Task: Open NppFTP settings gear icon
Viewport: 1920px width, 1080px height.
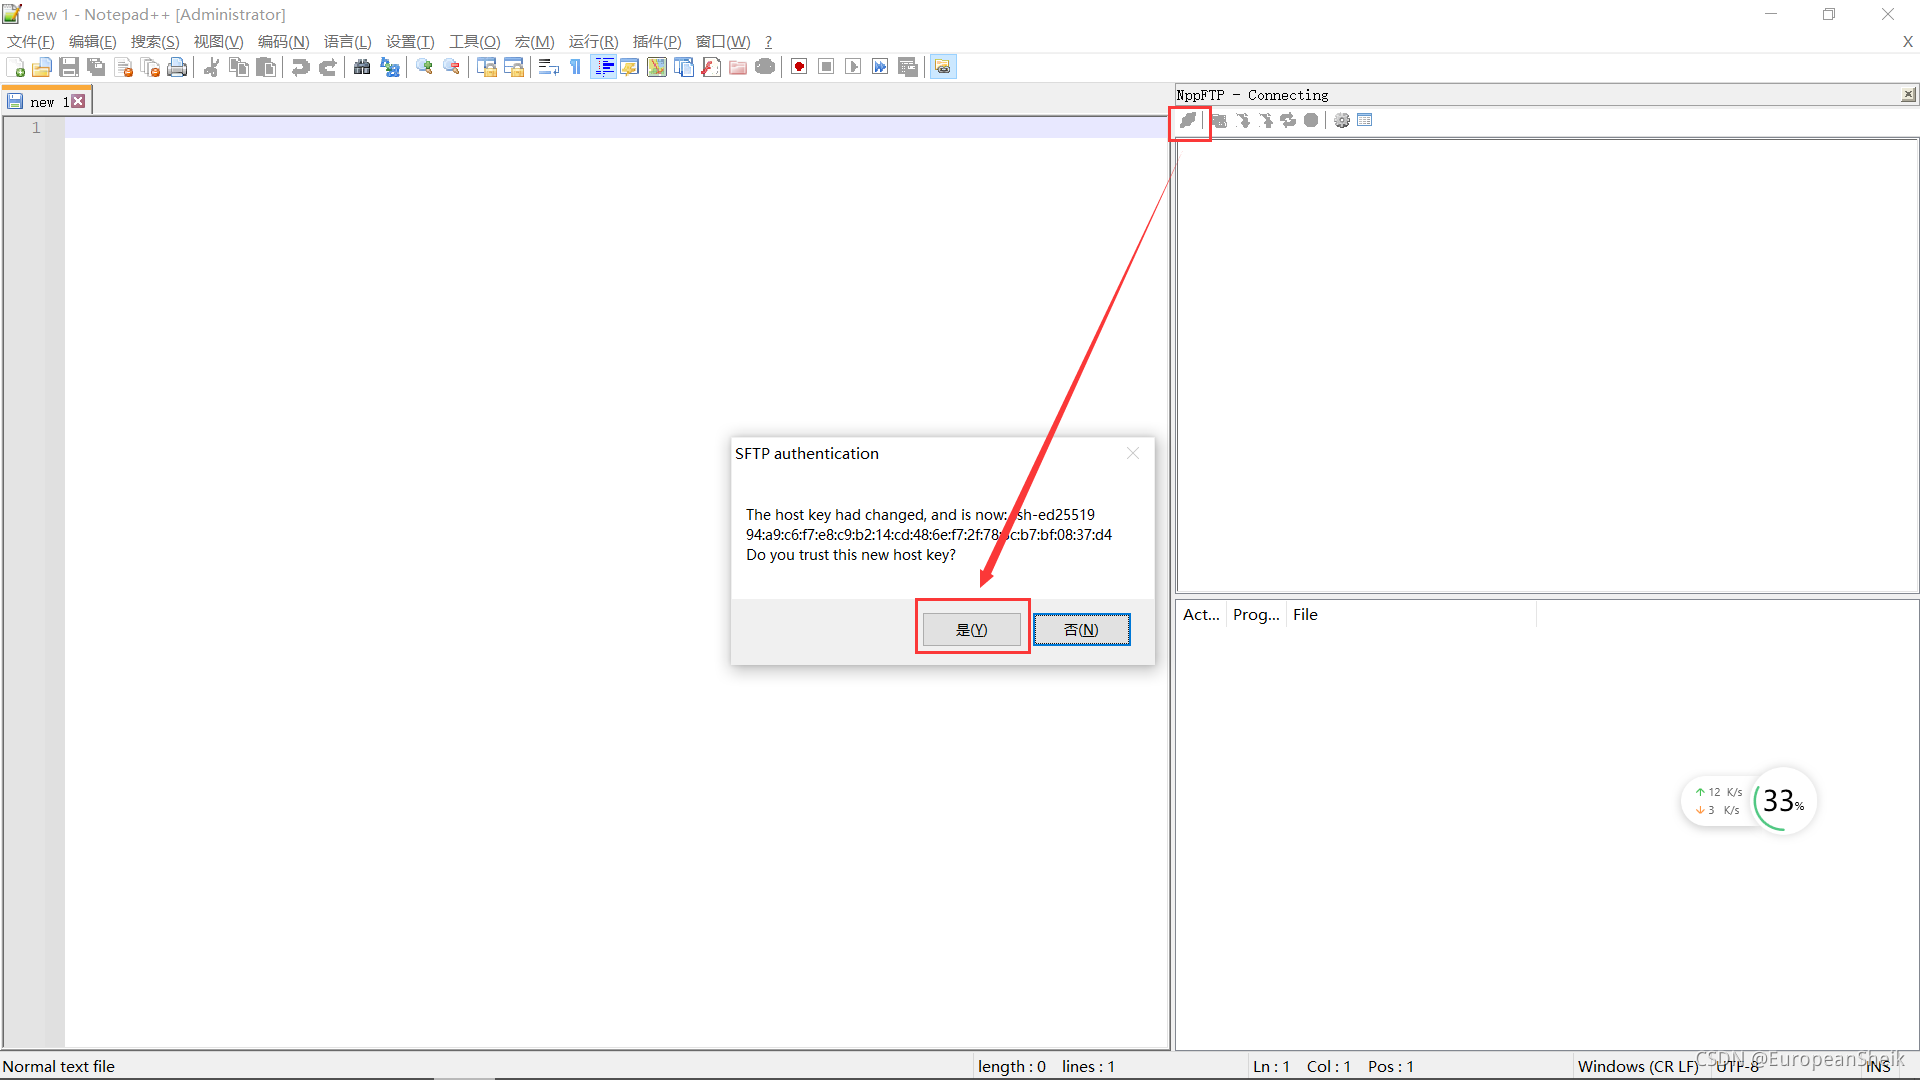Action: click(1342, 120)
